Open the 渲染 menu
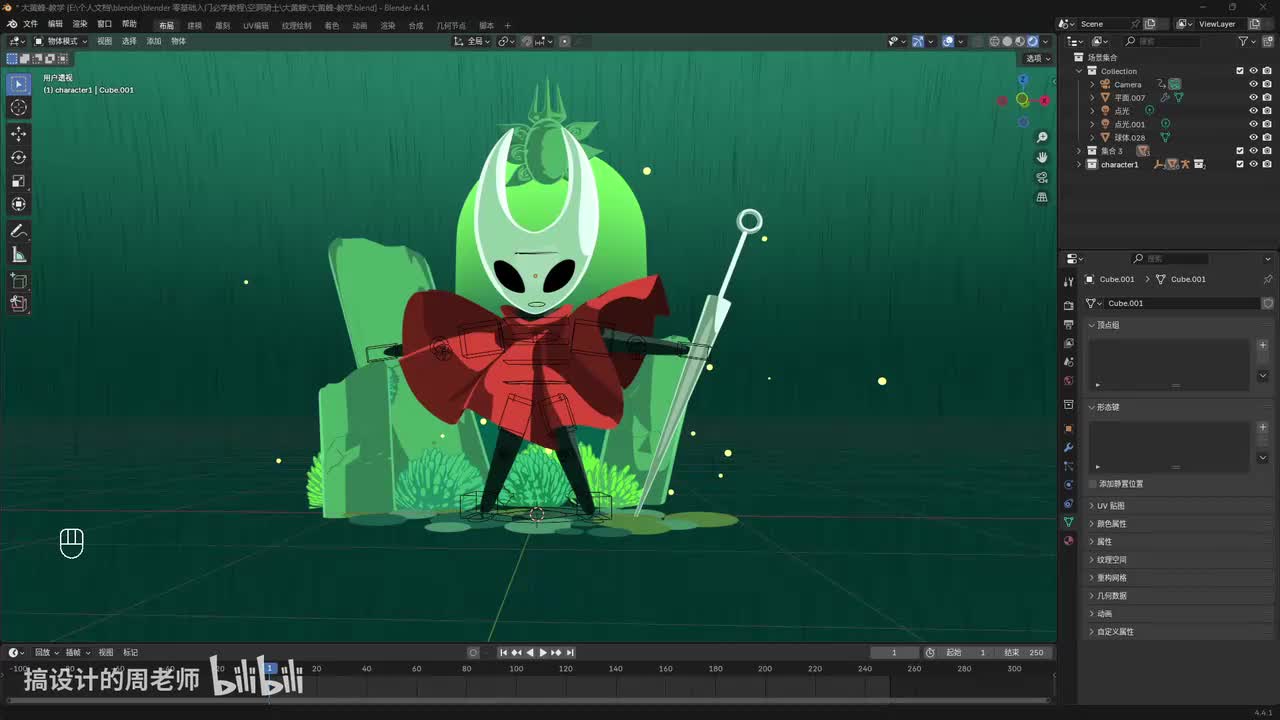The image size is (1280, 720). (80, 24)
